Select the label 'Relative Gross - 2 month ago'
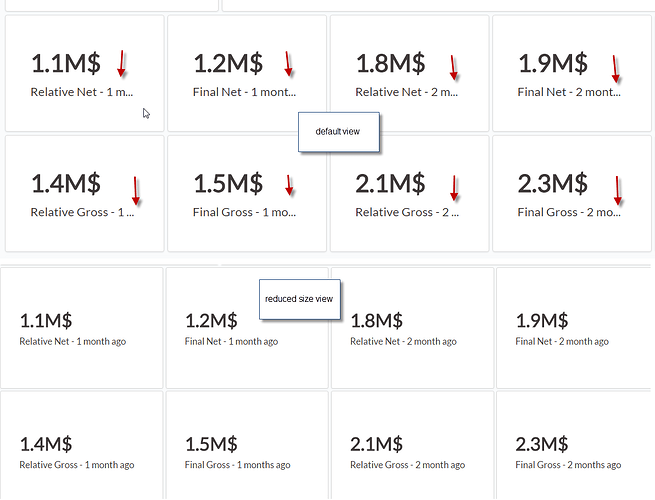 (408, 464)
